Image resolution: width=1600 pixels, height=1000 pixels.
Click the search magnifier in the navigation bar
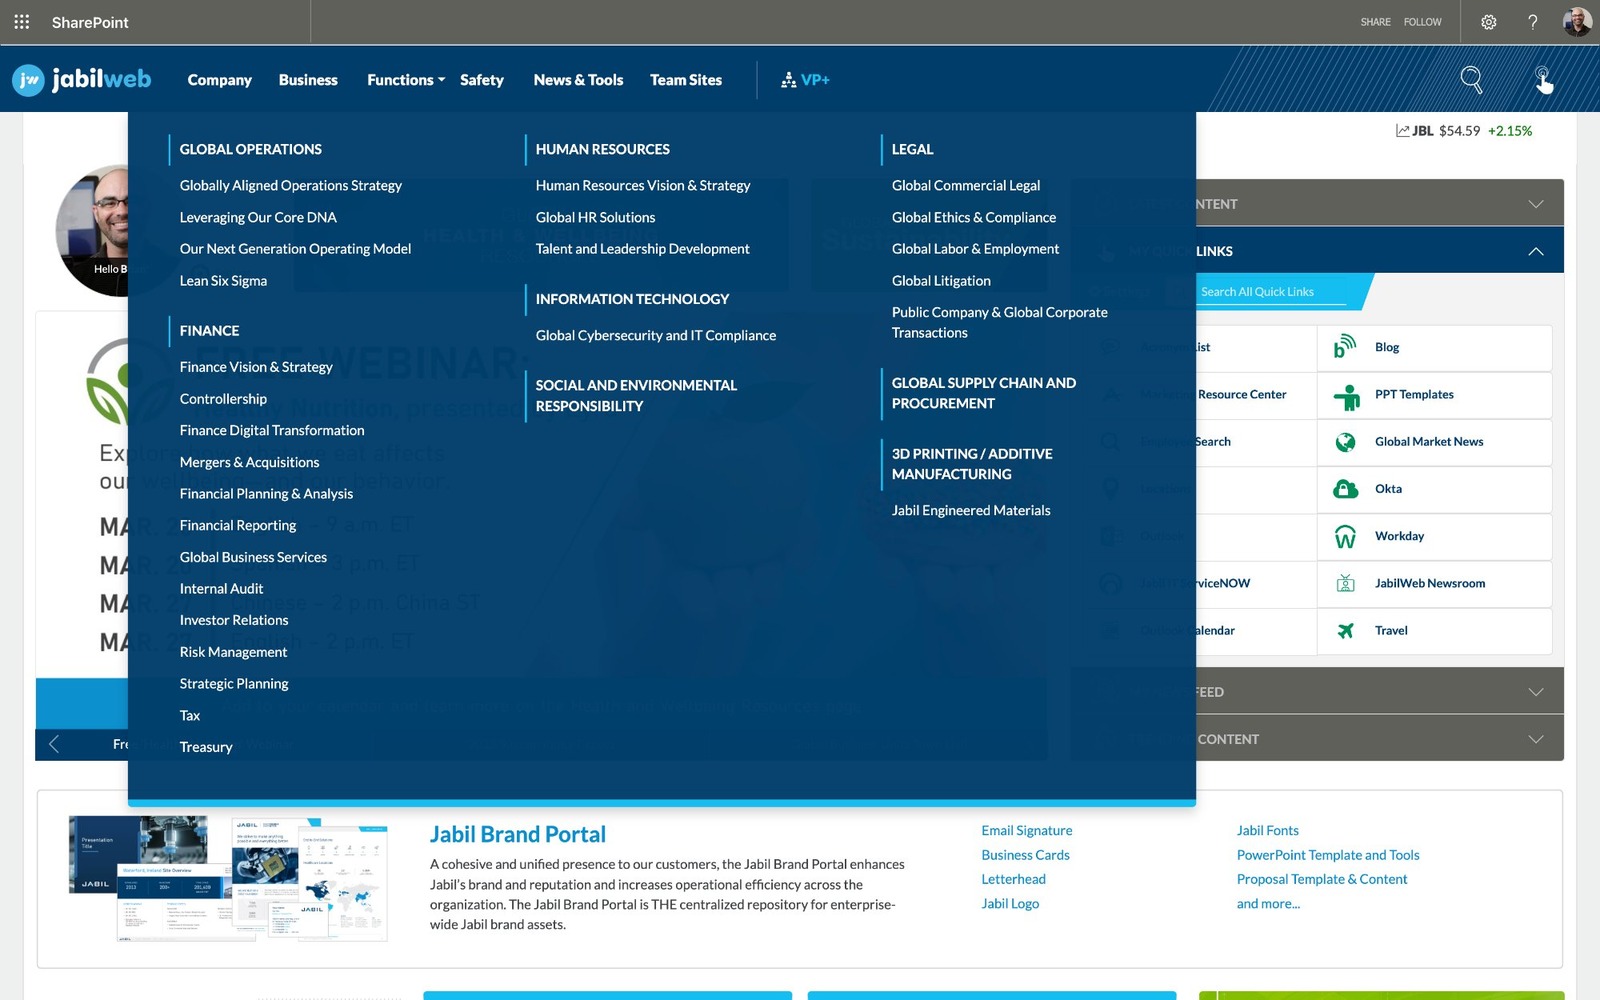[x=1471, y=79]
